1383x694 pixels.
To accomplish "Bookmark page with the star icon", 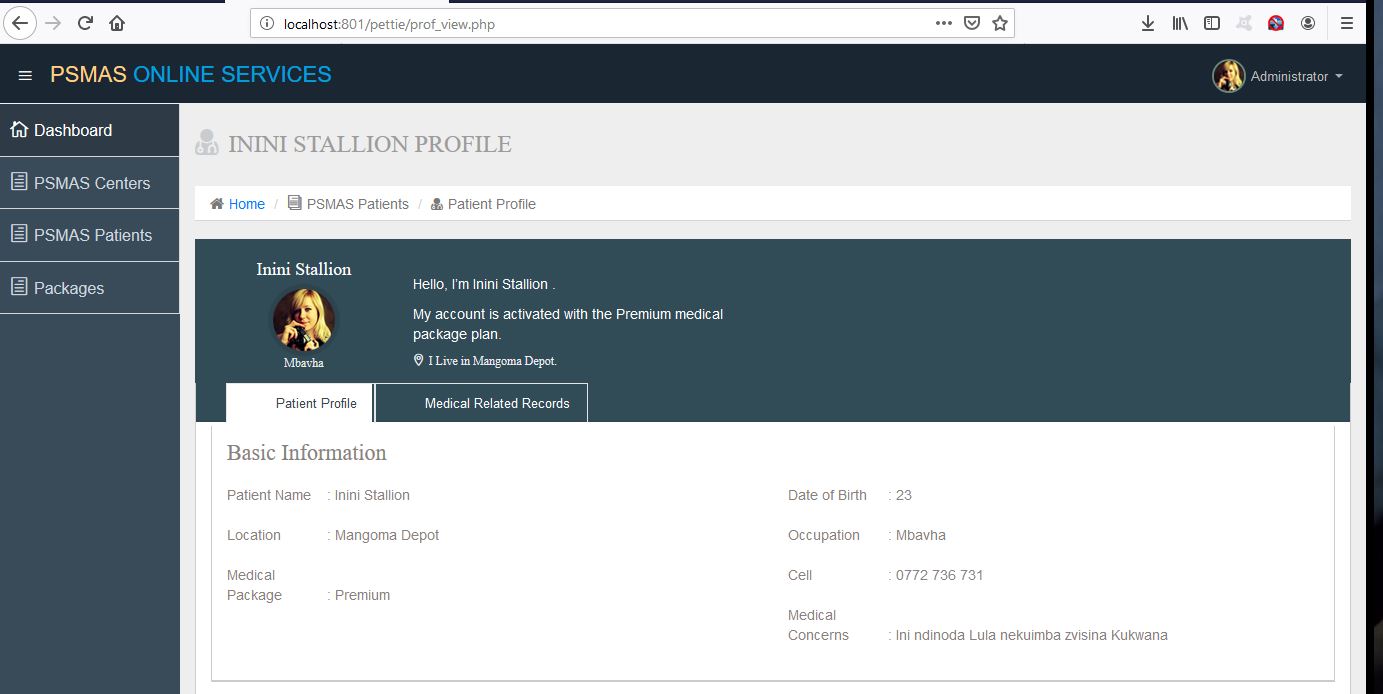I will (x=999, y=23).
